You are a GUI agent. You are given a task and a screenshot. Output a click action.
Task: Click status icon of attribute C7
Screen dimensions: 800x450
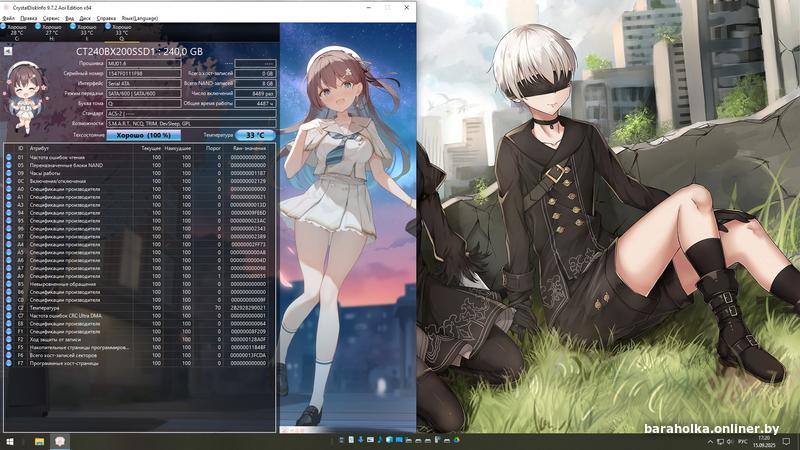coord(9,316)
